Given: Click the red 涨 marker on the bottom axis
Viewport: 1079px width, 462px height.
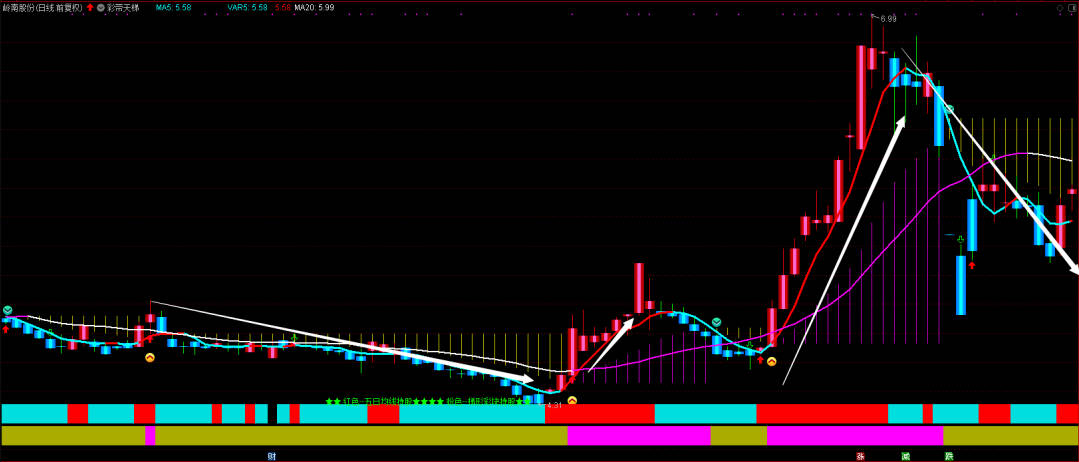Looking at the screenshot, I should [x=860, y=456].
